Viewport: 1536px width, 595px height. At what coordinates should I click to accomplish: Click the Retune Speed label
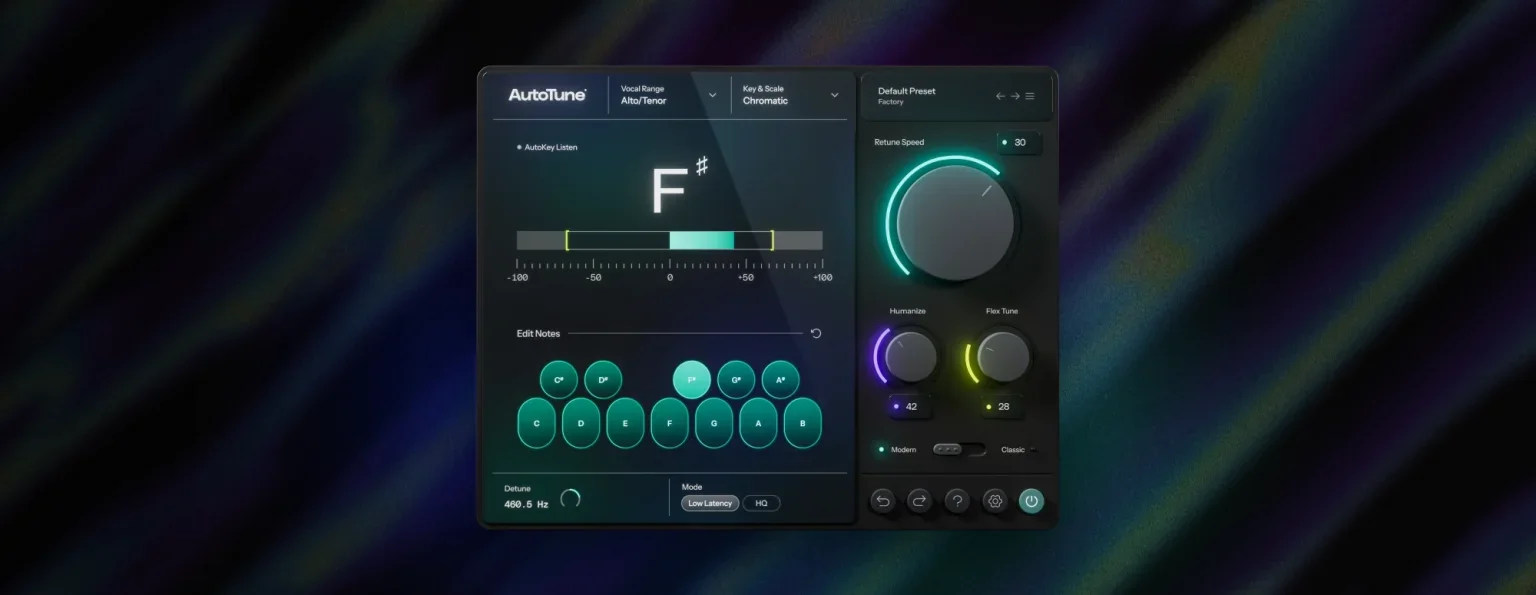click(899, 142)
